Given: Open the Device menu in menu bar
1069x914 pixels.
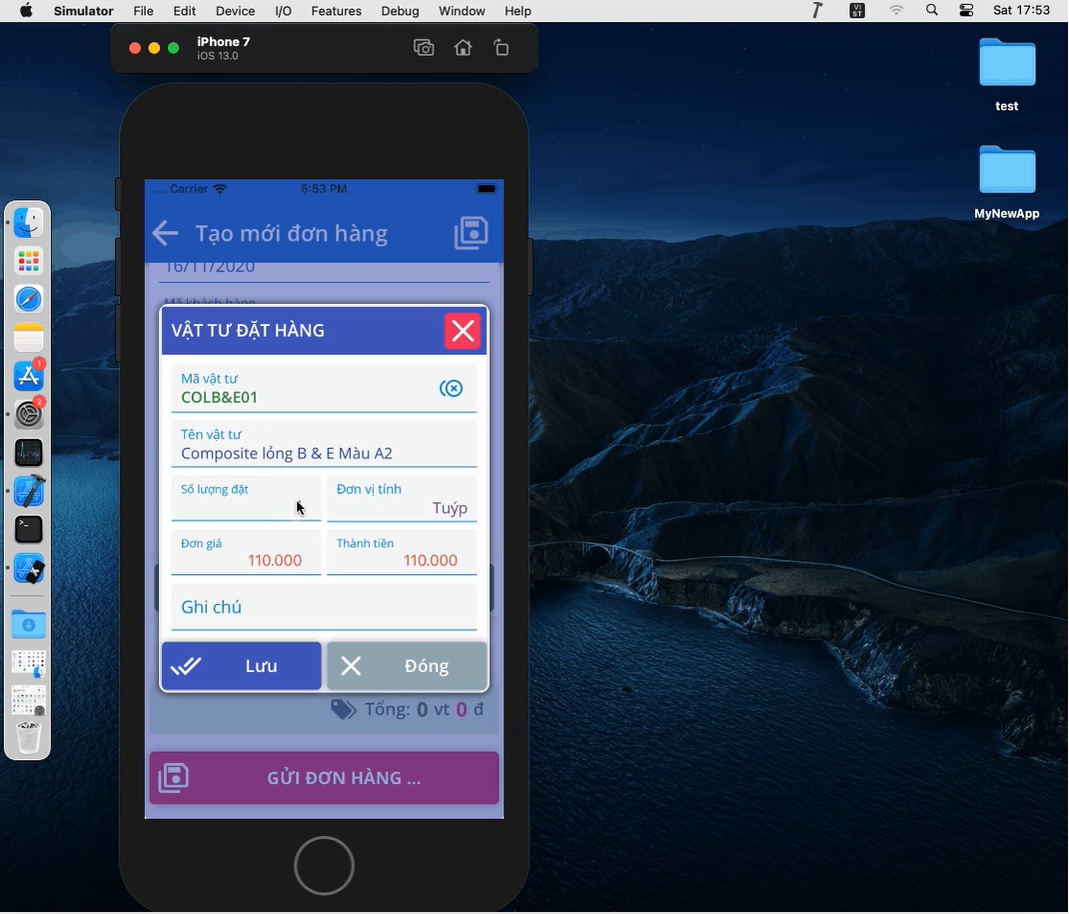Looking at the screenshot, I should 235,11.
